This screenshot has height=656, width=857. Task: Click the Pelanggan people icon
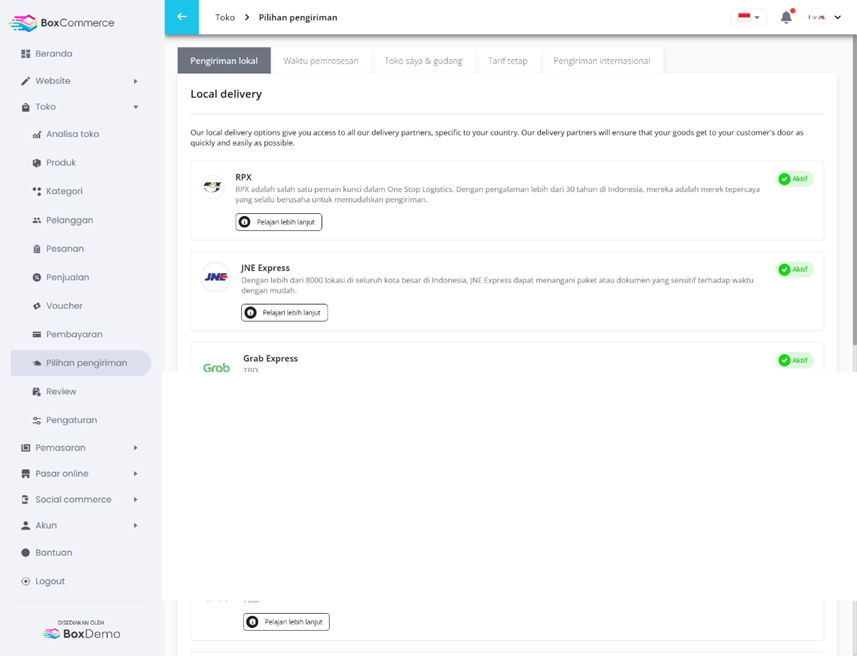[x=37, y=220]
